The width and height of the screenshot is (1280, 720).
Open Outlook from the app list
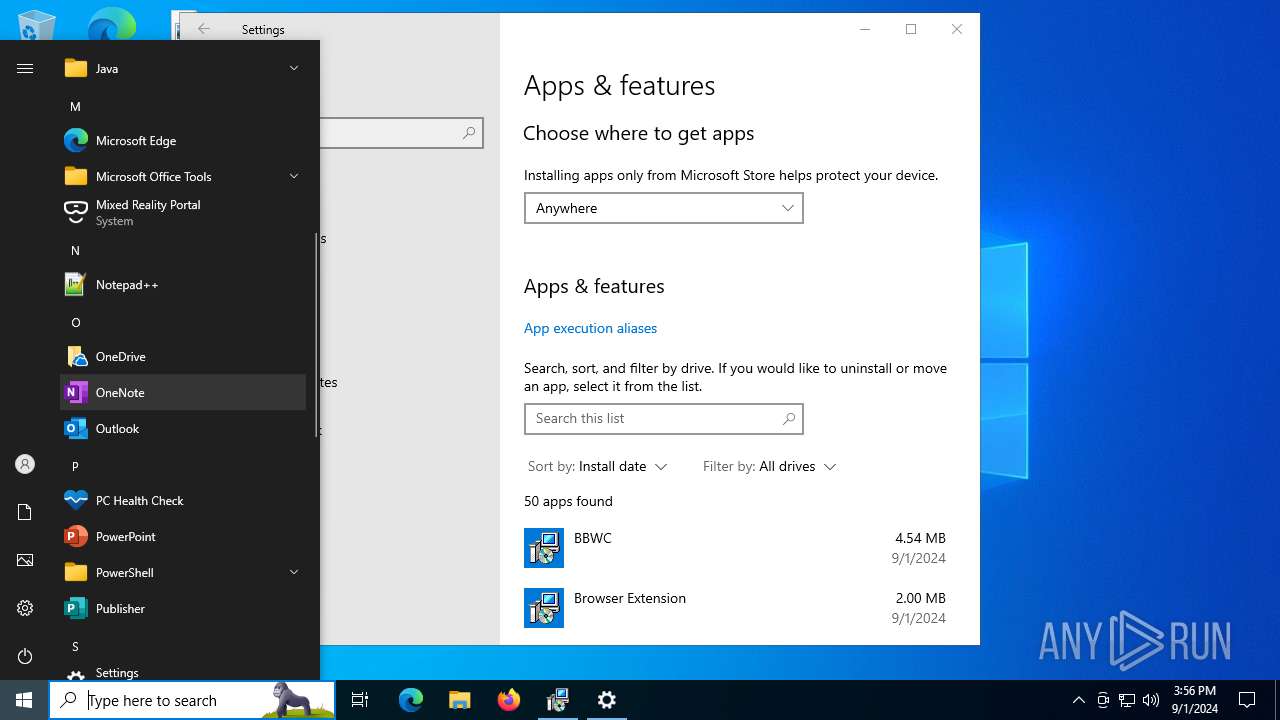click(183, 429)
